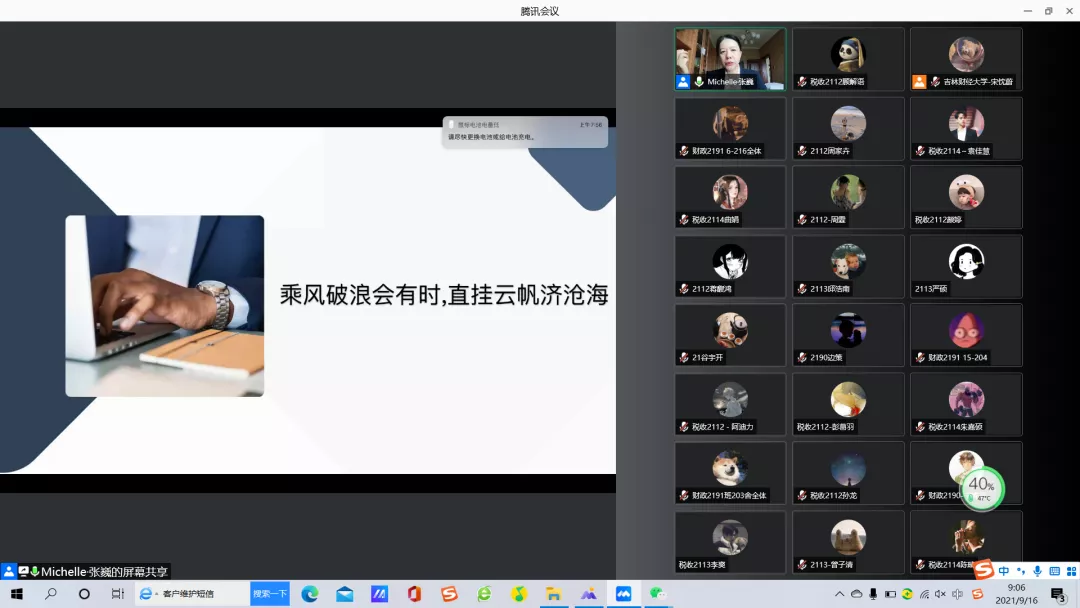Click the green microphone icon next to Michelle-张巍
1080x608 pixels.
(x=699, y=82)
